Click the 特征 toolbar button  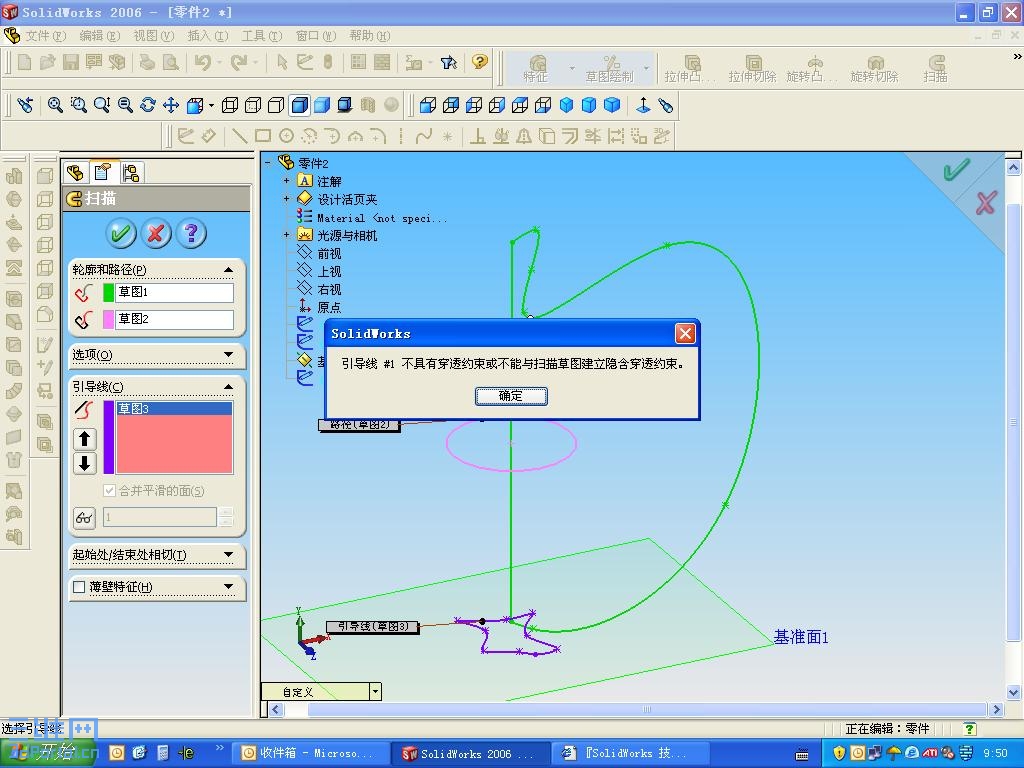pos(536,69)
